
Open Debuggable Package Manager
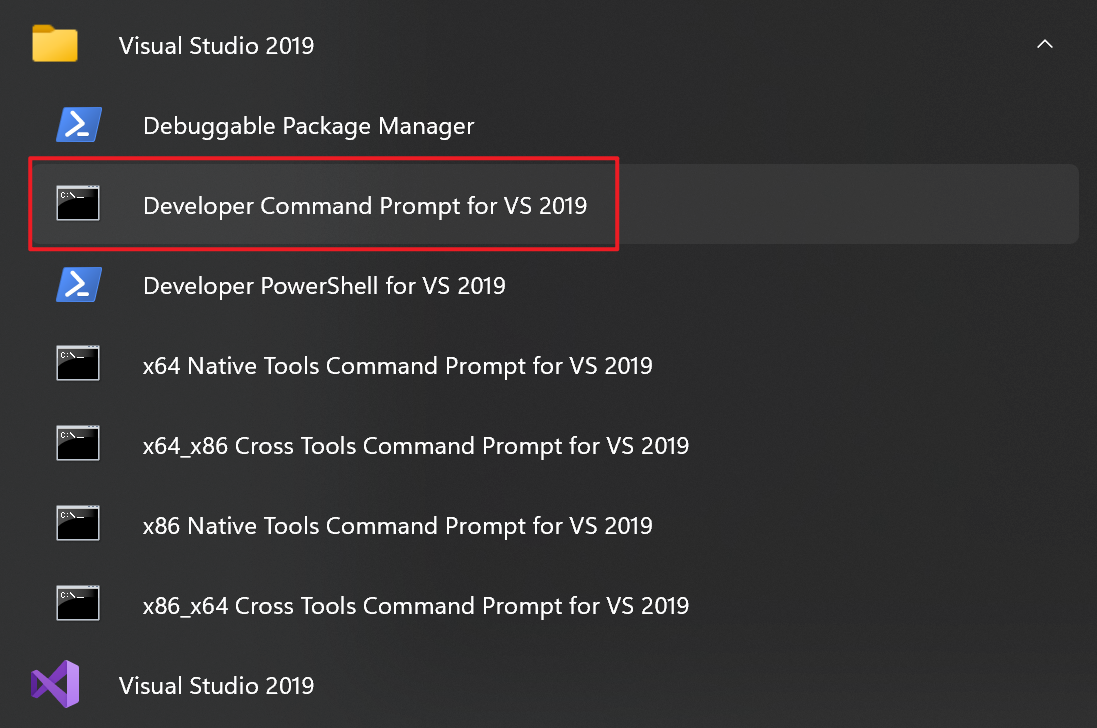pos(308,126)
